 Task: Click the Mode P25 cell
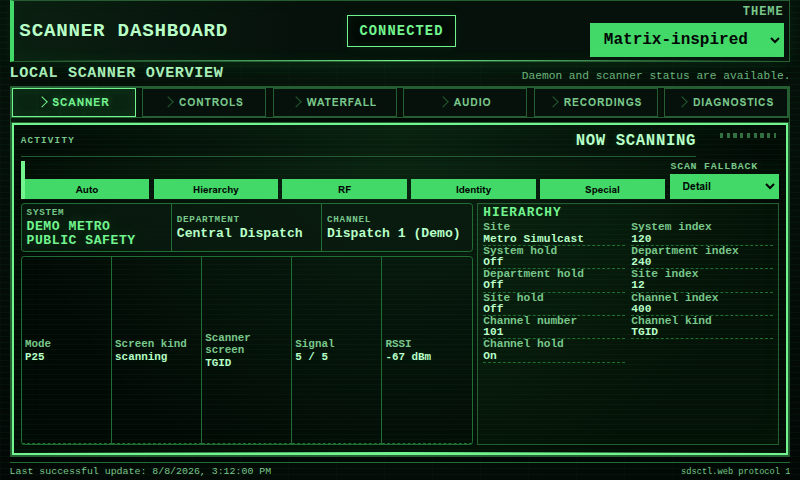66,350
